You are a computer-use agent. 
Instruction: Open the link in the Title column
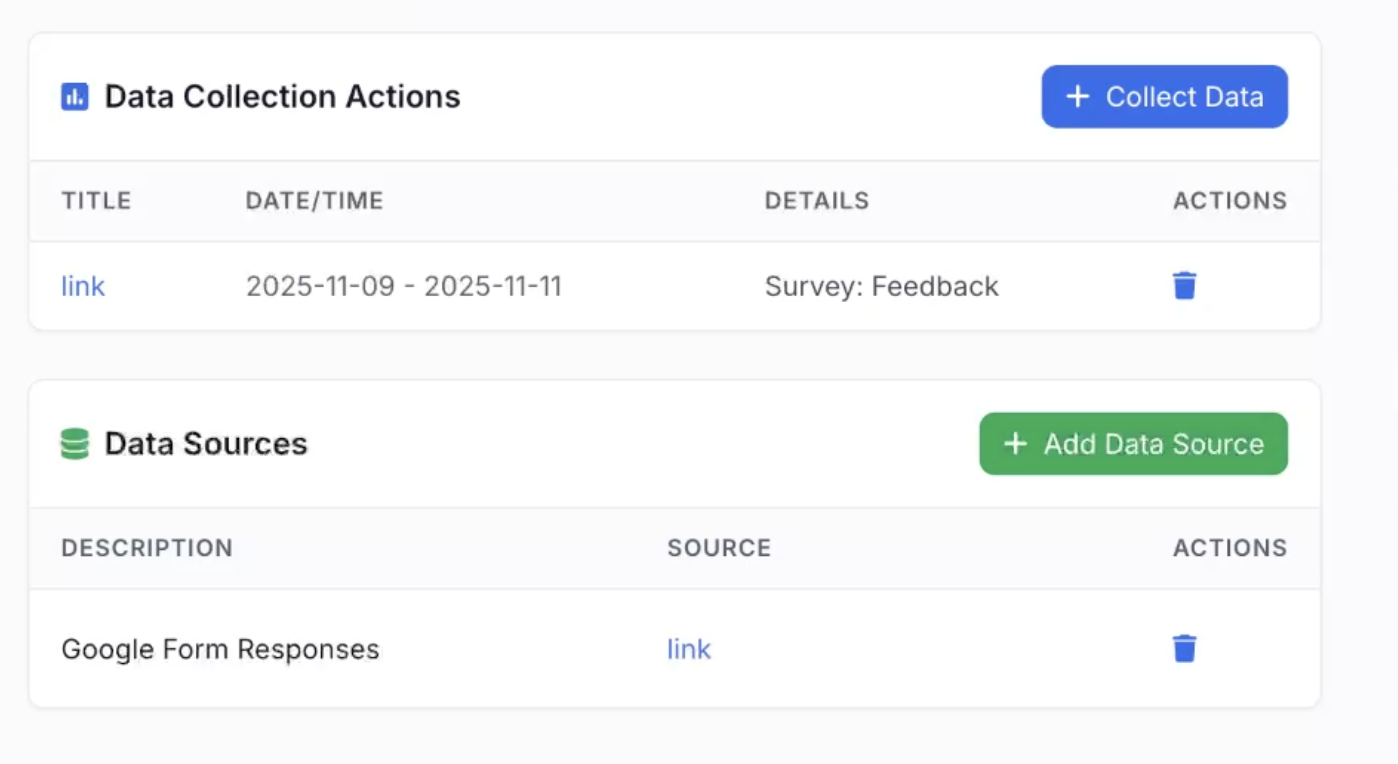83,287
